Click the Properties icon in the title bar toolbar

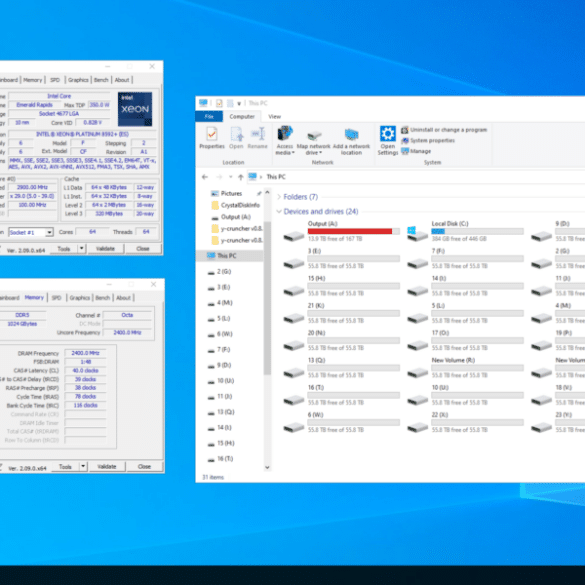tap(219, 103)
